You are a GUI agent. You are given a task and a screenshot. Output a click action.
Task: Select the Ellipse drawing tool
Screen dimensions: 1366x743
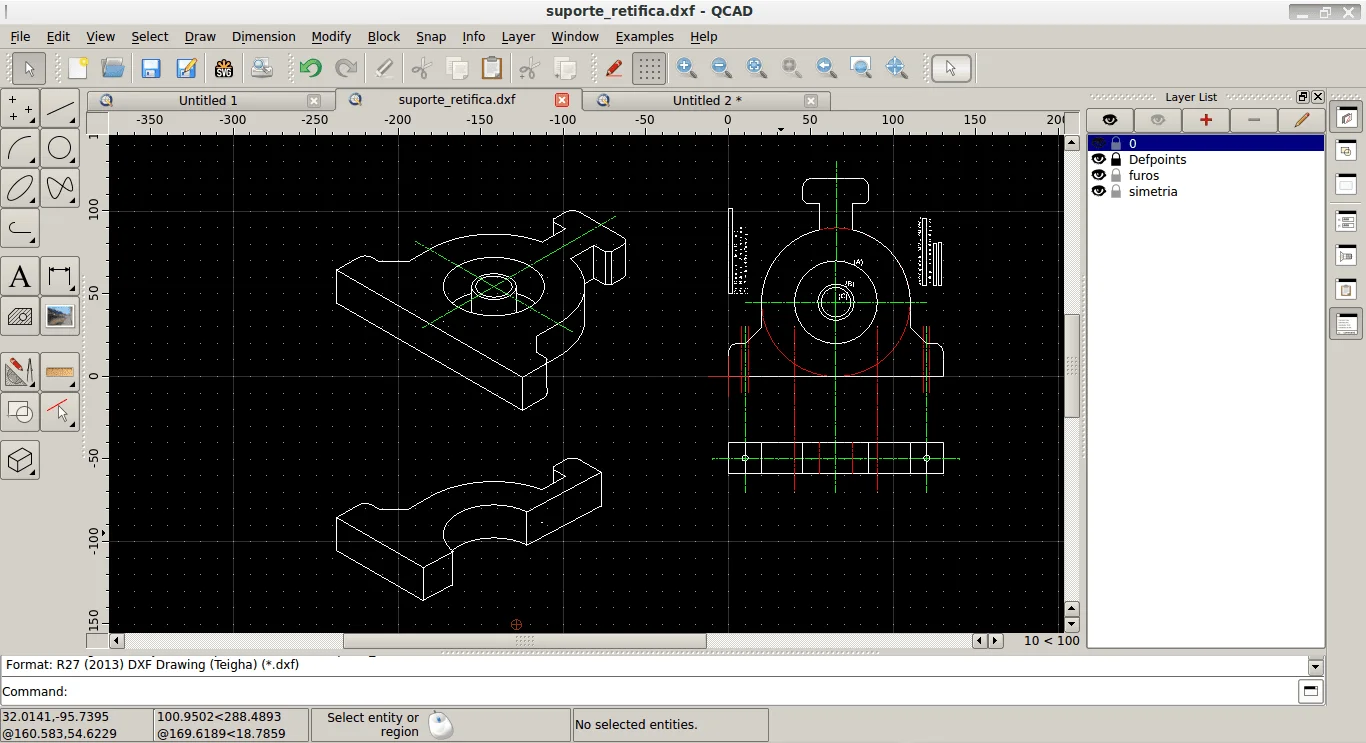(x=20, y=188)
